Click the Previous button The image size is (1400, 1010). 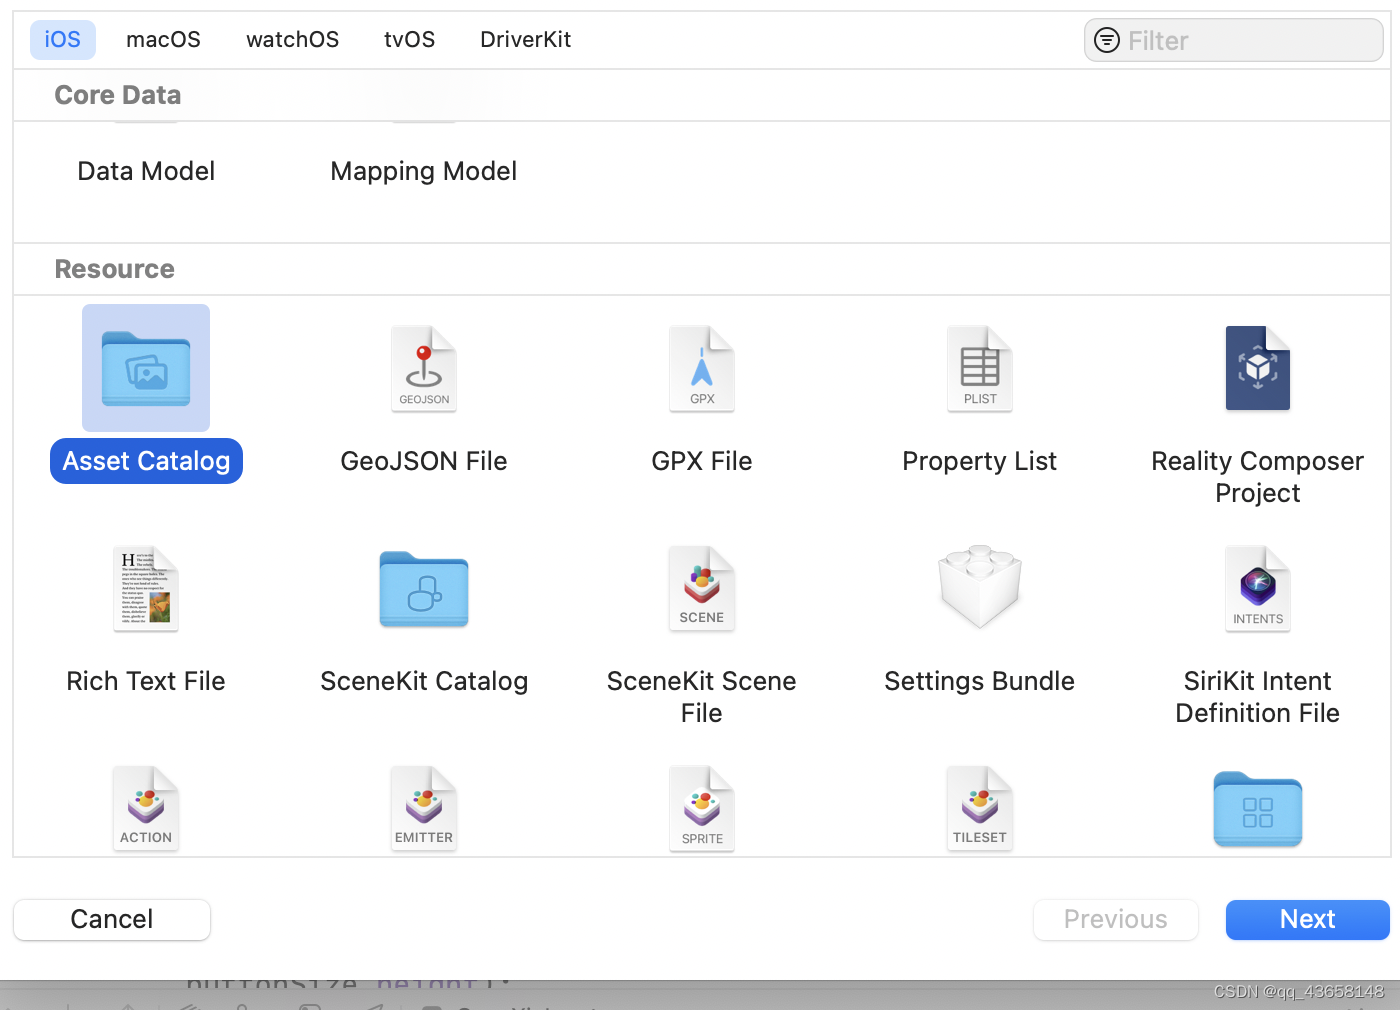click(1116, 920)
